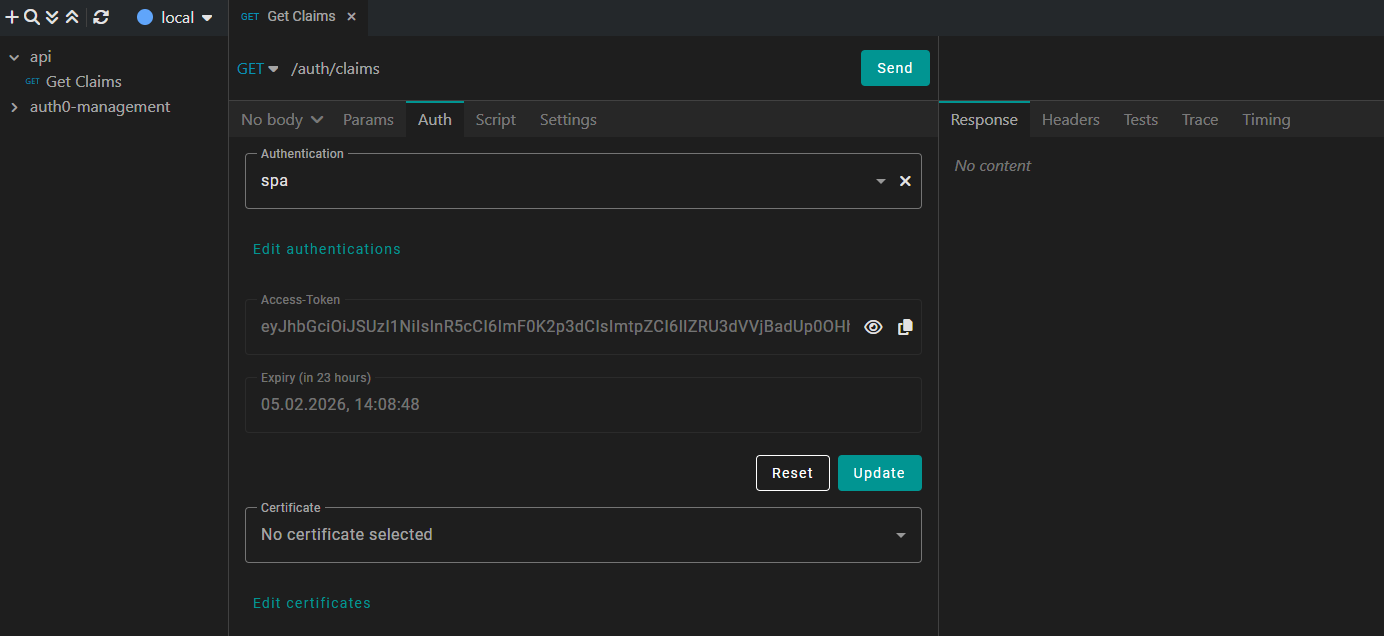Click the refresh icon in sidebar toolbar
The image size is (1384, 636).
(x=101, y=17)
